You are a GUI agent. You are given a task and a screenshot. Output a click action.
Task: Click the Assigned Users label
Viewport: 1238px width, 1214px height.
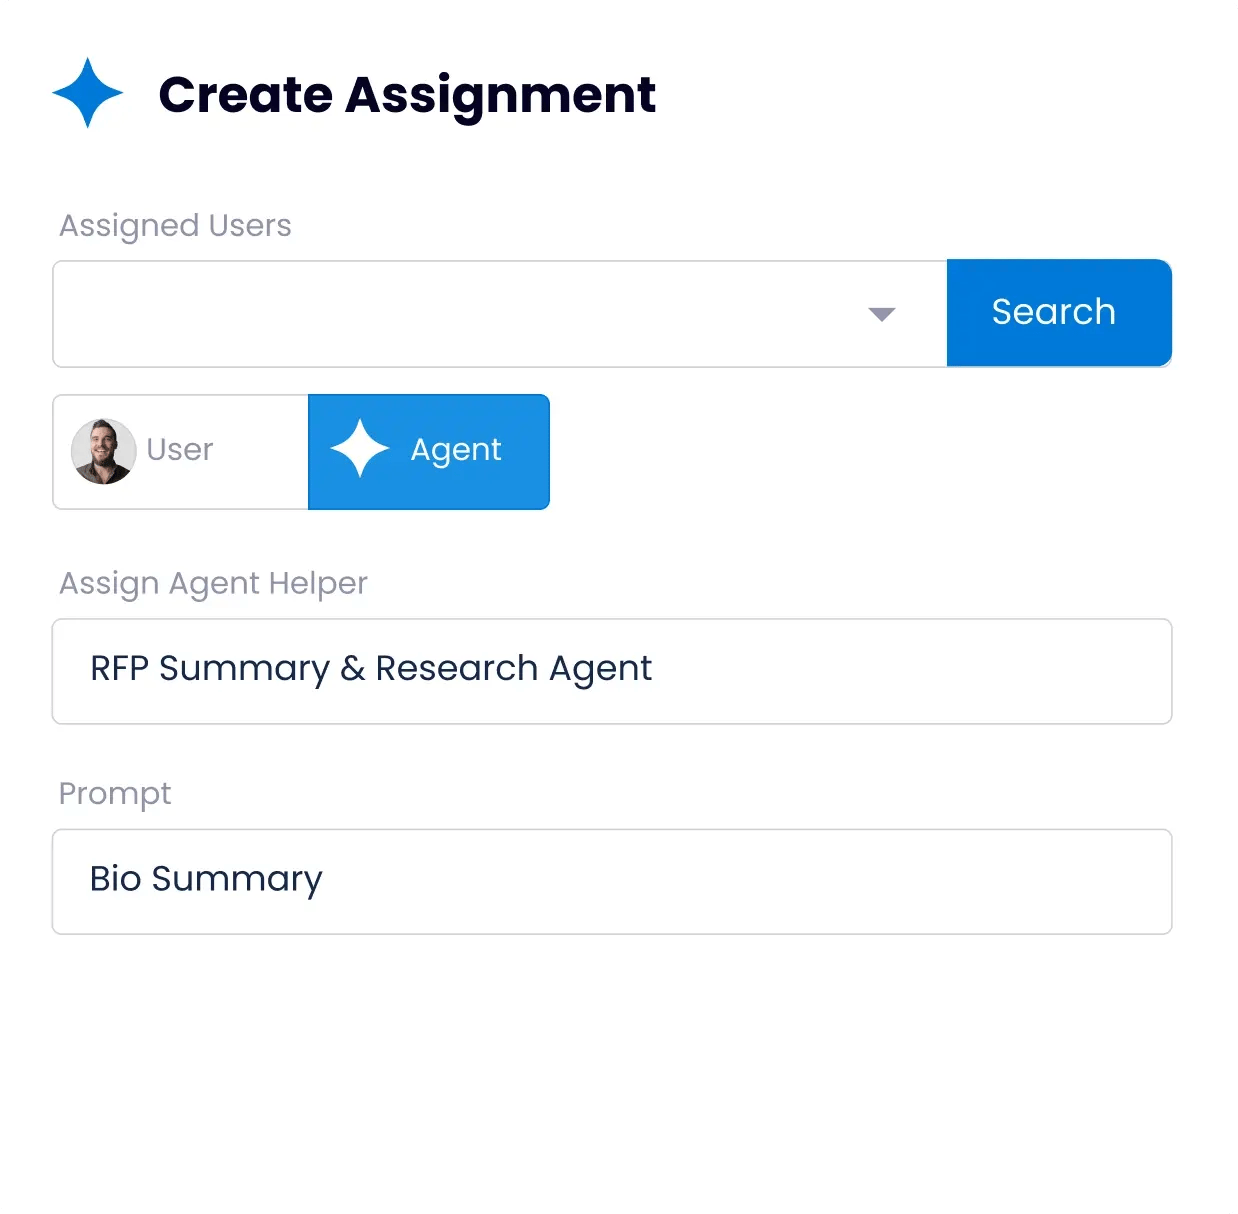174,225
